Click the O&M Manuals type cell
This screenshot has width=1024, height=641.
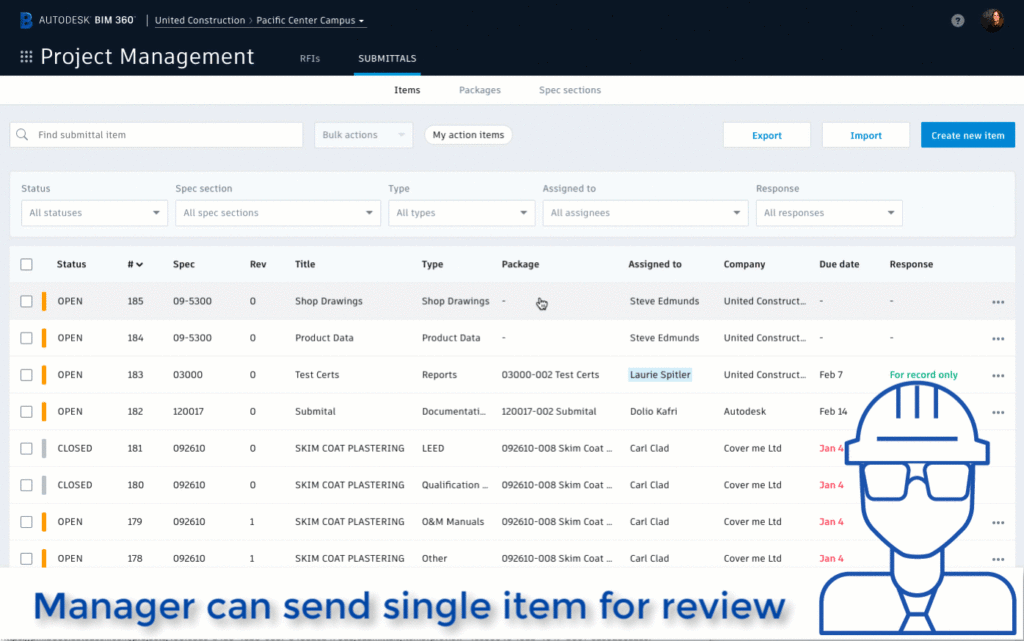(x=453, y=522)
